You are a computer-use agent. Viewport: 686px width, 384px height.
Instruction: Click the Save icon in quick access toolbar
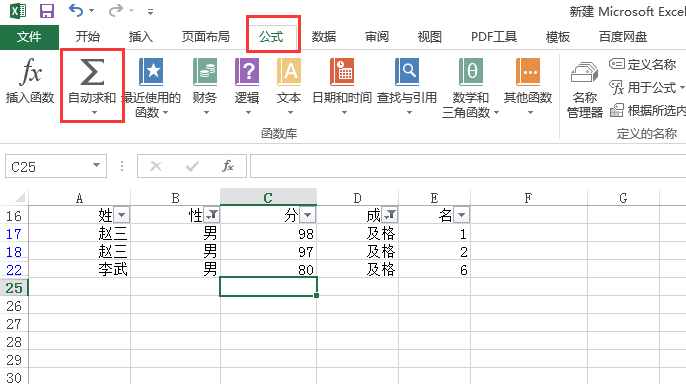tap(47, 10)
